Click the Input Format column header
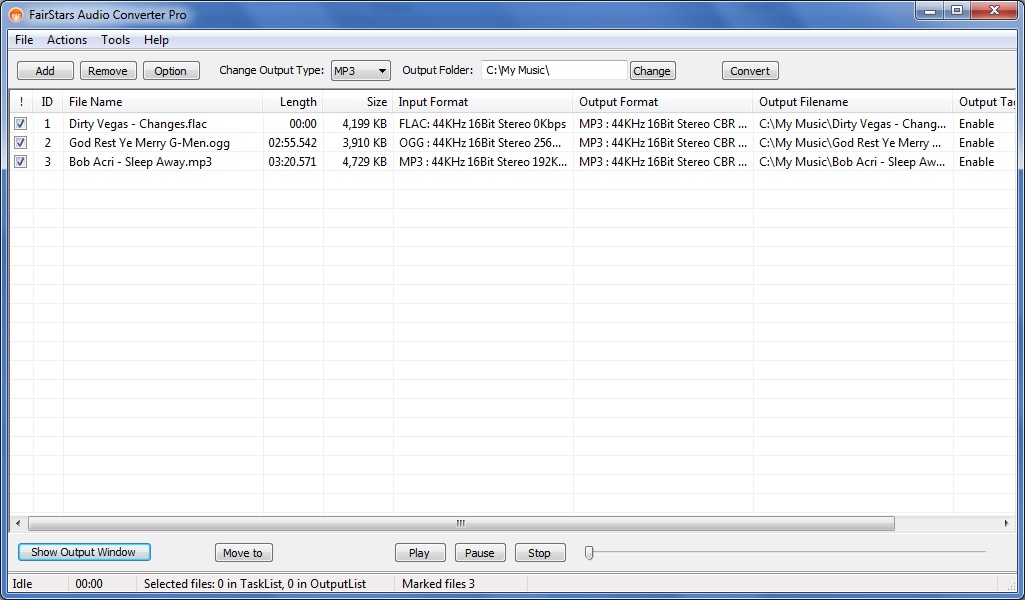 [483, 102]
